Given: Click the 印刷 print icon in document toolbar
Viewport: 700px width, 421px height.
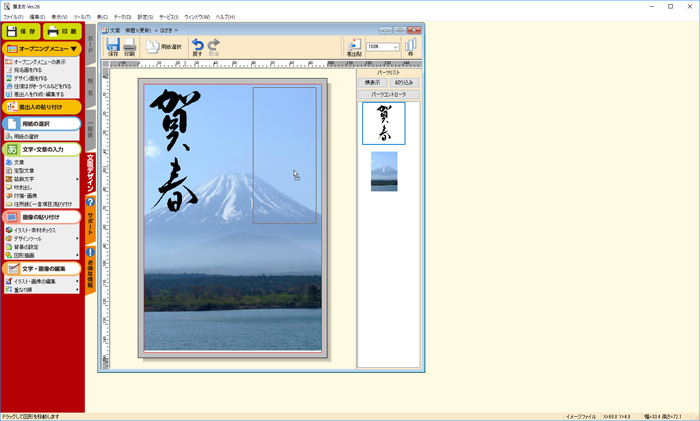Looking at the screenshot, I should [130, 46].
